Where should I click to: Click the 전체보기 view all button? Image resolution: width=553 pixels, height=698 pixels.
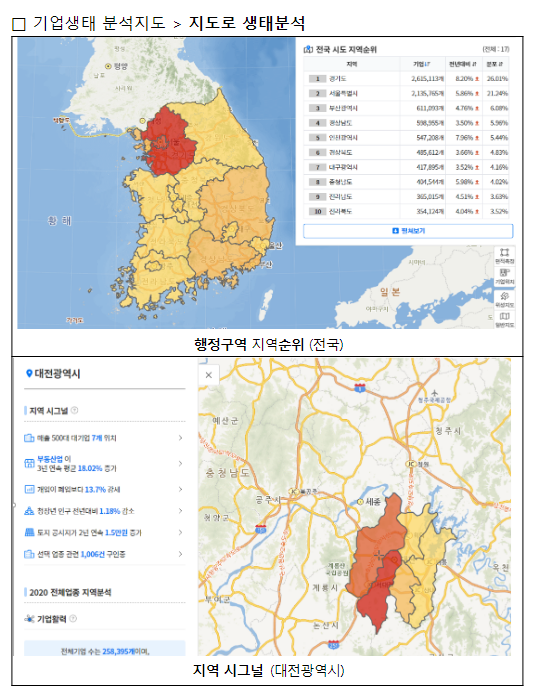point(408,231)
